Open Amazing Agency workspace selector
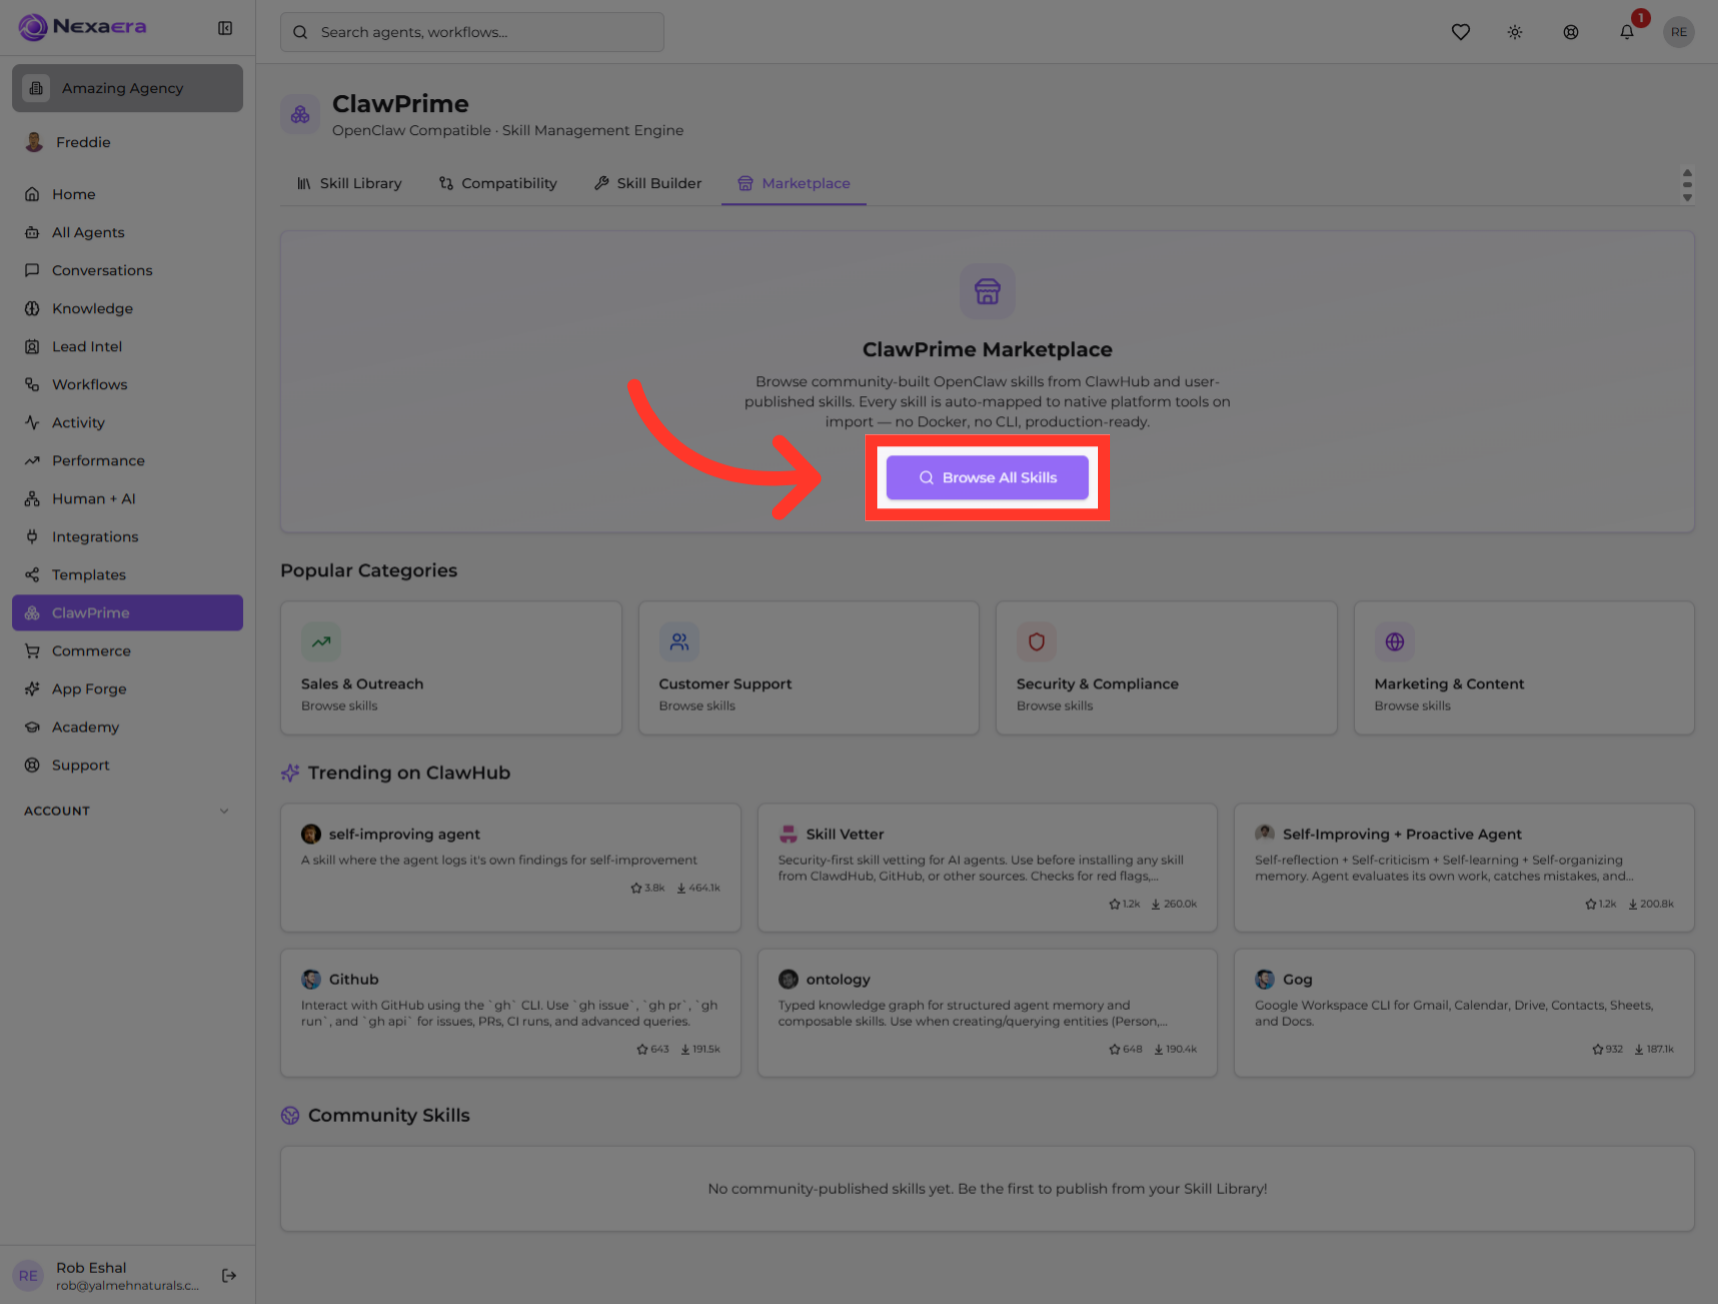This screenshot has width=1718, height=1304. click(127, 88)
